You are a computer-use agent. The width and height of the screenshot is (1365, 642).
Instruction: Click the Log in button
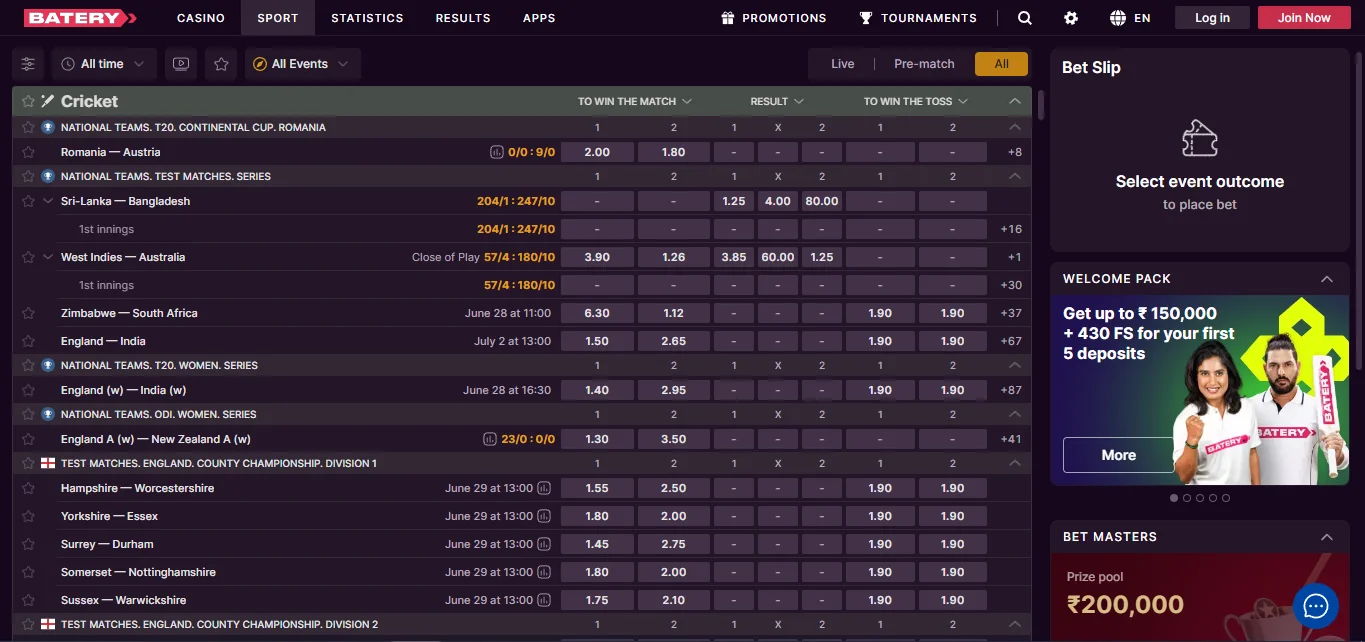click(x=1212, y=18)
